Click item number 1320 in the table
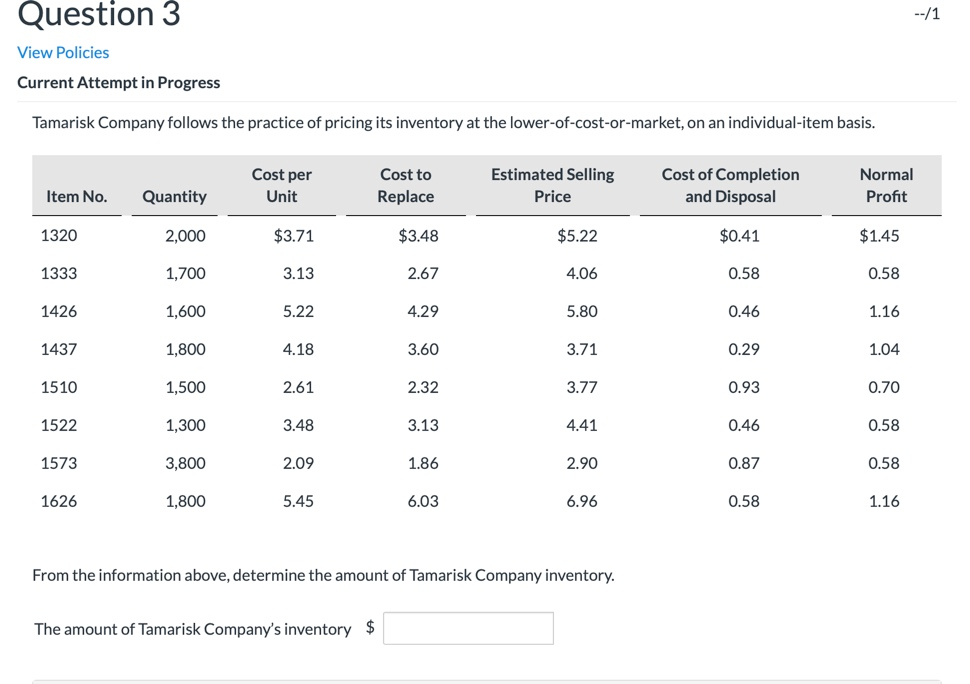This screenshot has width=970, height=684. (58, 235)
